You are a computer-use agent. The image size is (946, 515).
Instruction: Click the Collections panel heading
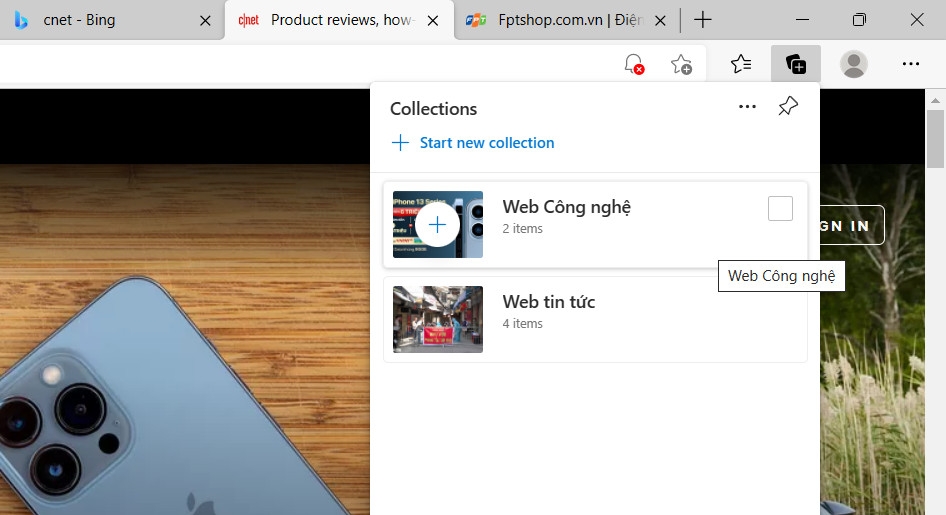click(x=433, y=109)
